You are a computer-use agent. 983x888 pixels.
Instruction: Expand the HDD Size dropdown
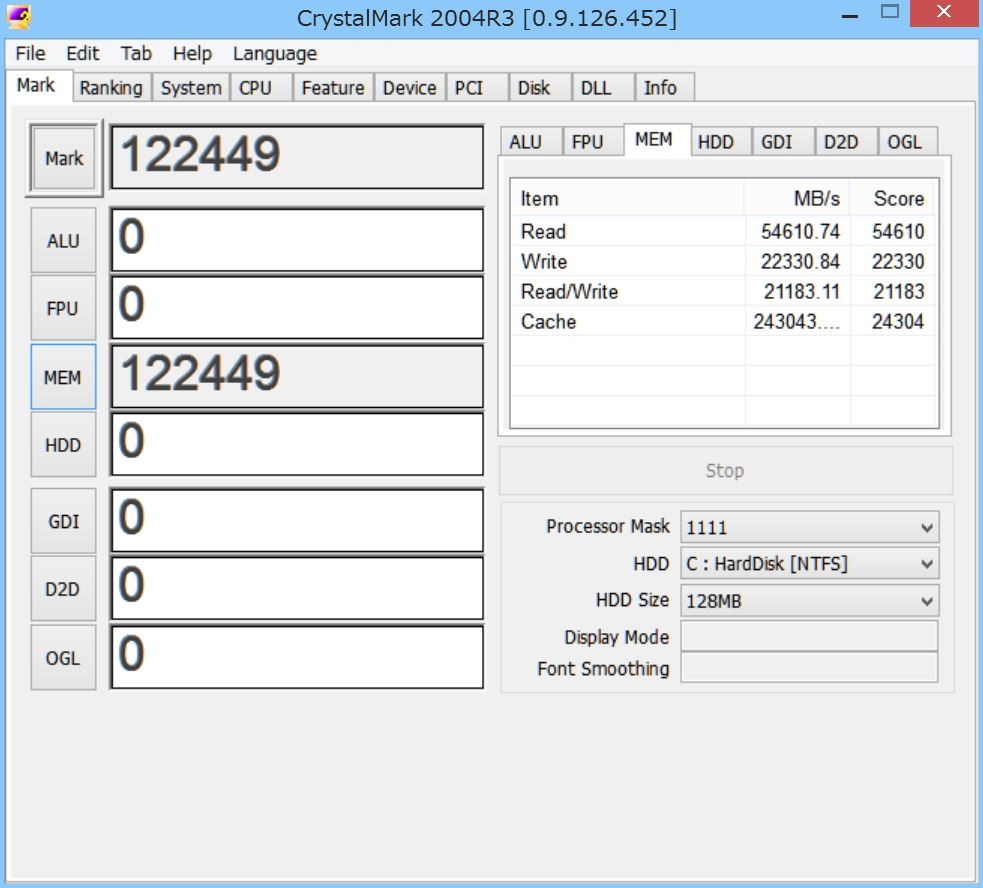(809, 601)
